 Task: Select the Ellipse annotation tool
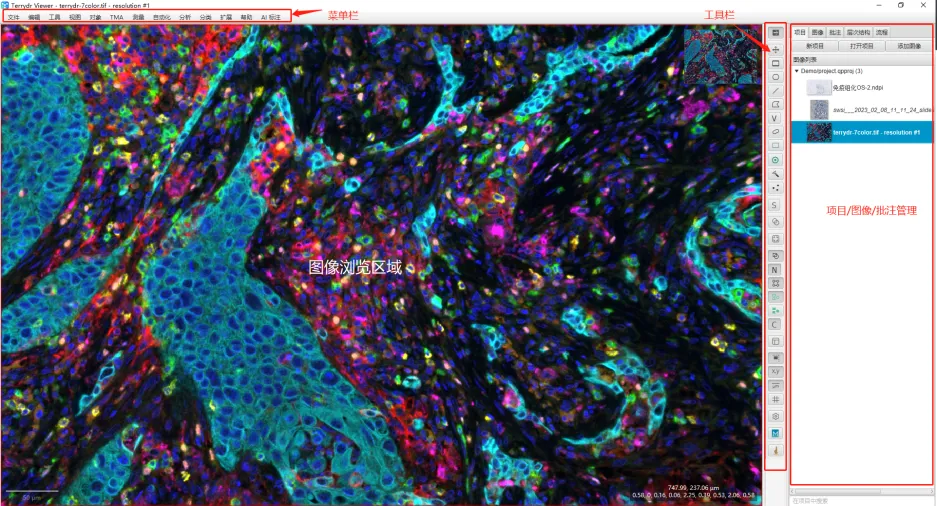[776, 77]
